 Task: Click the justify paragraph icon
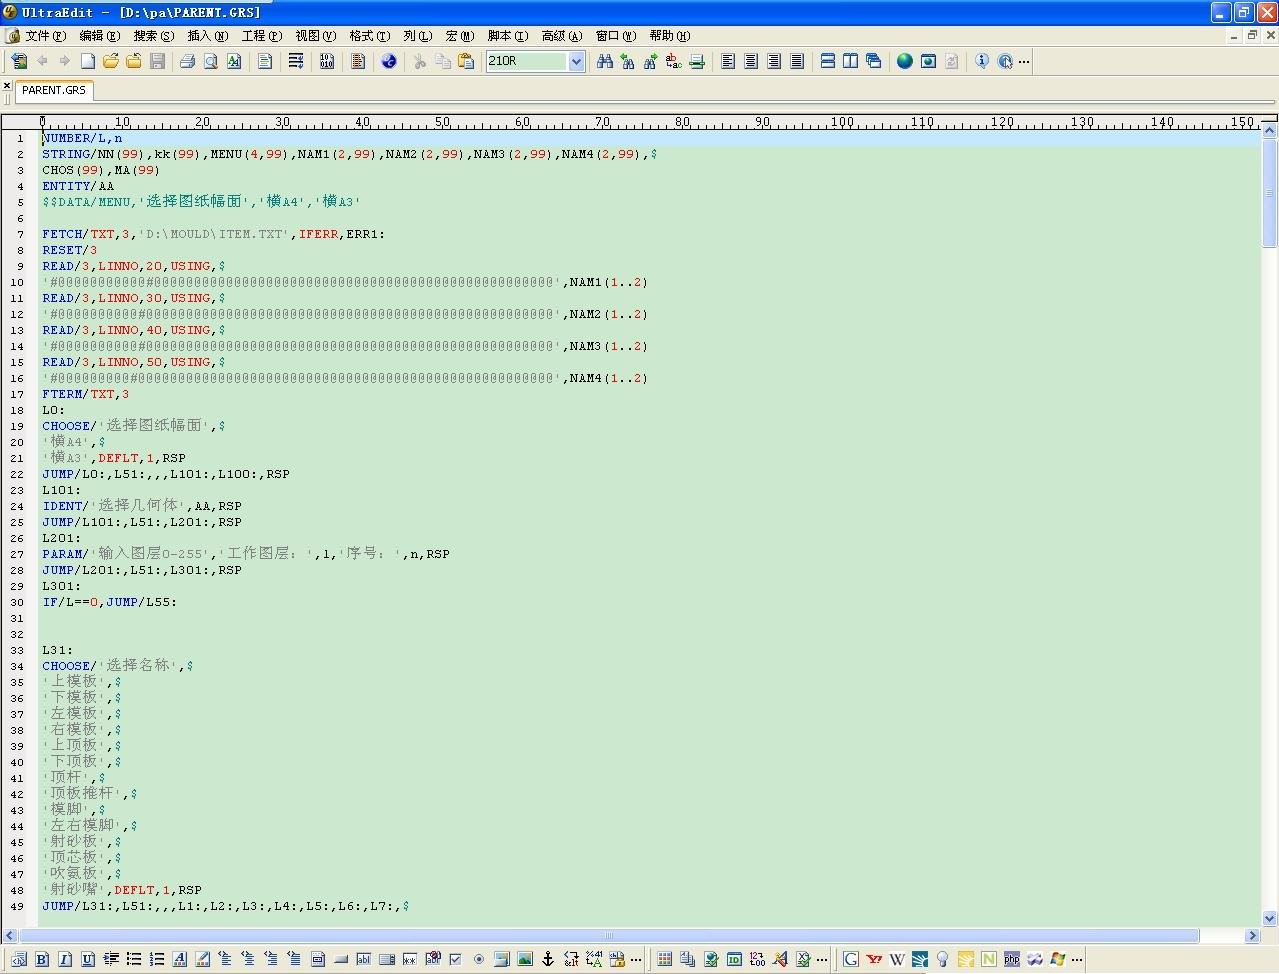pos(797,61)
